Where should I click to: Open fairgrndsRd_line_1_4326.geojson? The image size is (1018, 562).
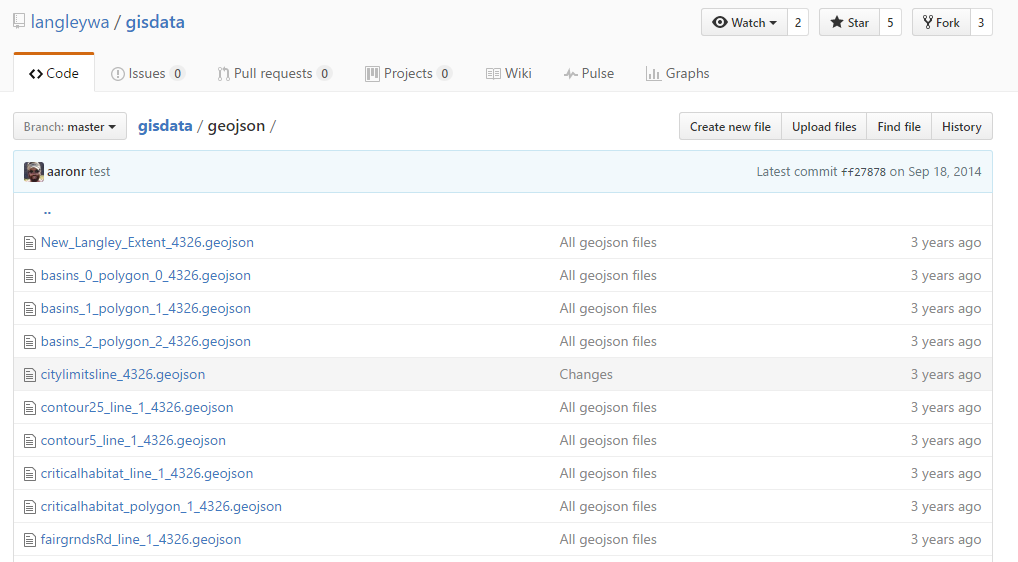click(141, 540)
